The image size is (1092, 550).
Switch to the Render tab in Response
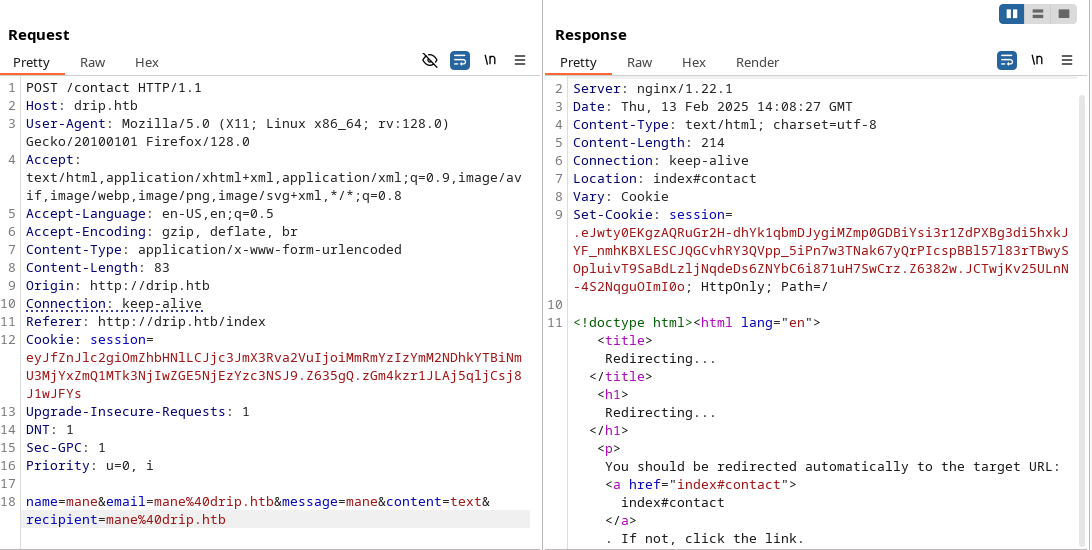757,62
